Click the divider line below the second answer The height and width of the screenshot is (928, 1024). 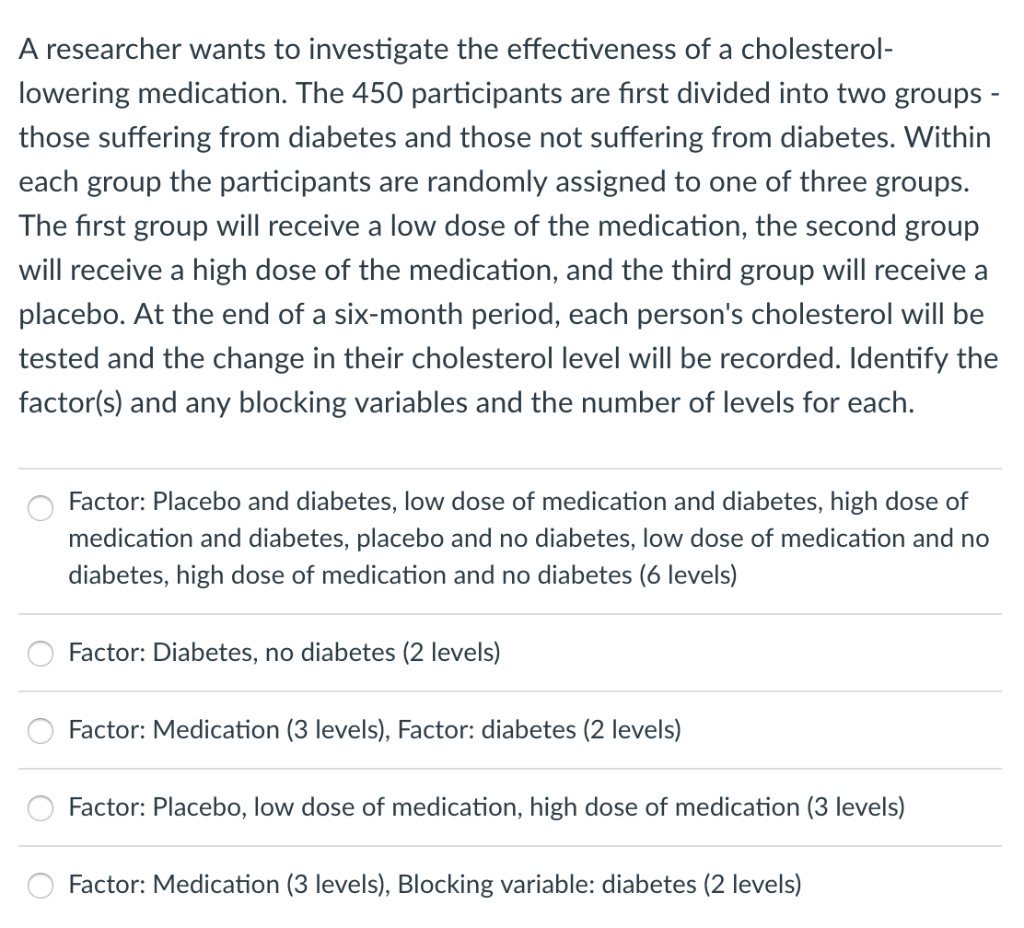point(512,691)
